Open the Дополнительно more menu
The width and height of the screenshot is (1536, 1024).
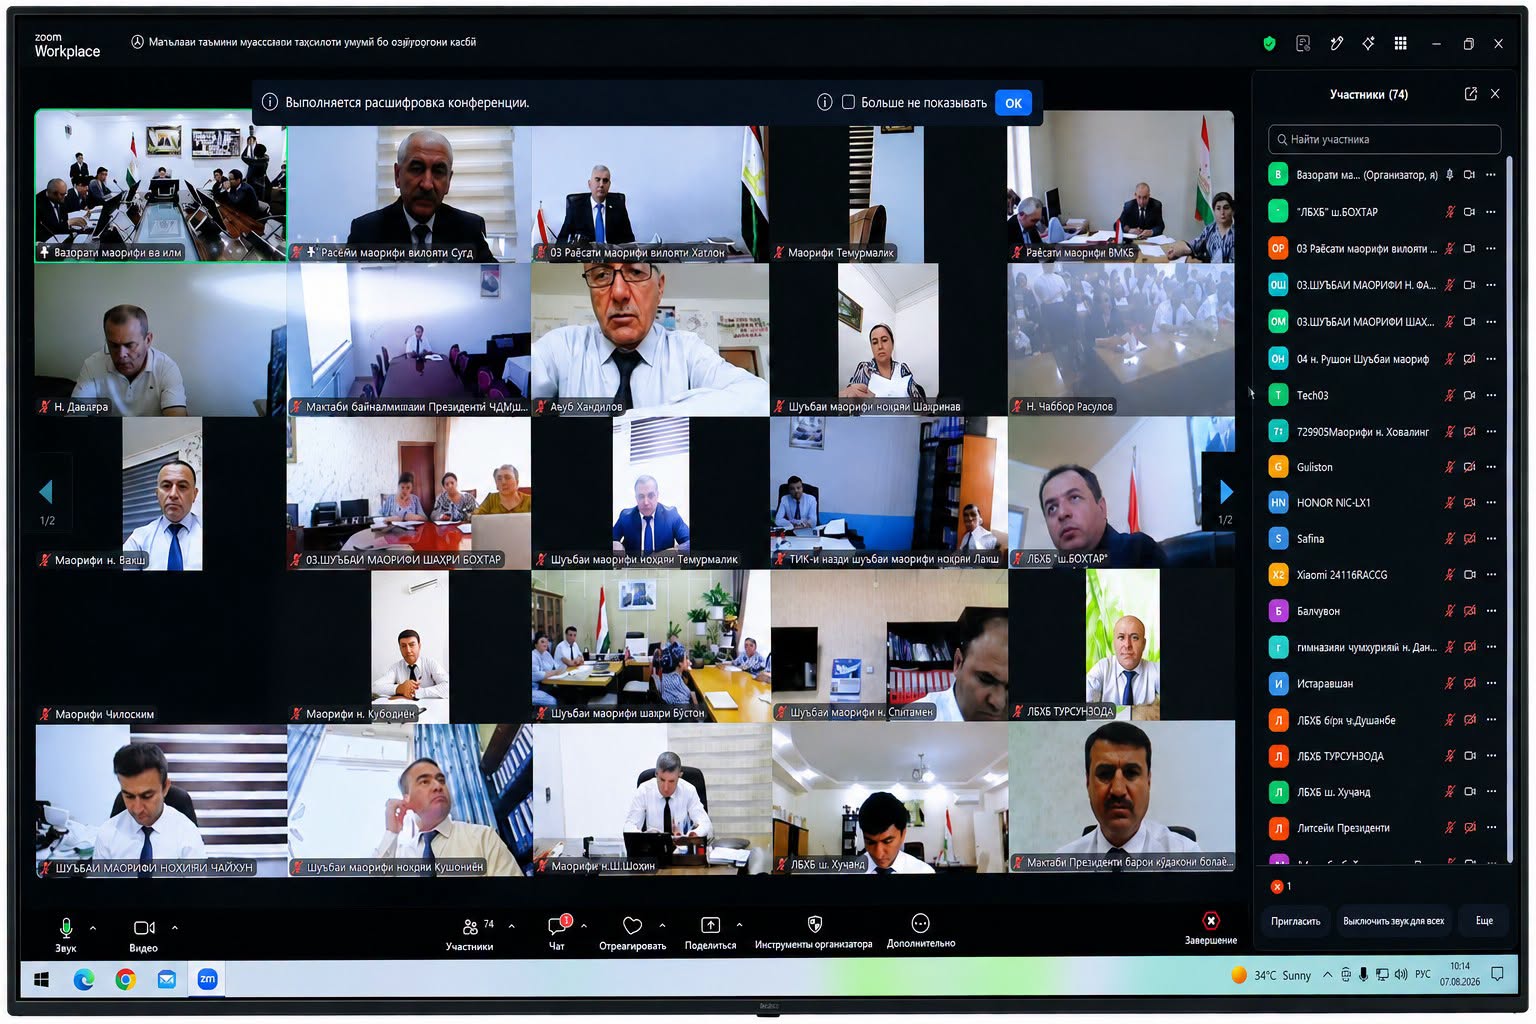pos(921,930)
